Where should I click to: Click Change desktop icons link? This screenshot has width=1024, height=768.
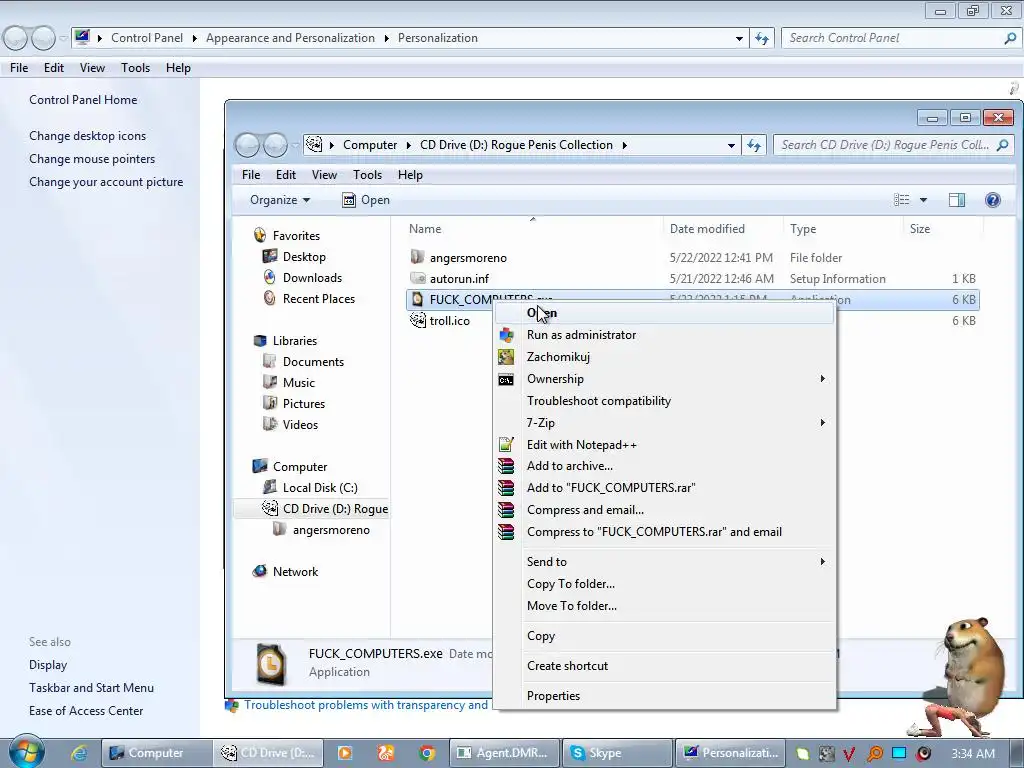(88, 136)
